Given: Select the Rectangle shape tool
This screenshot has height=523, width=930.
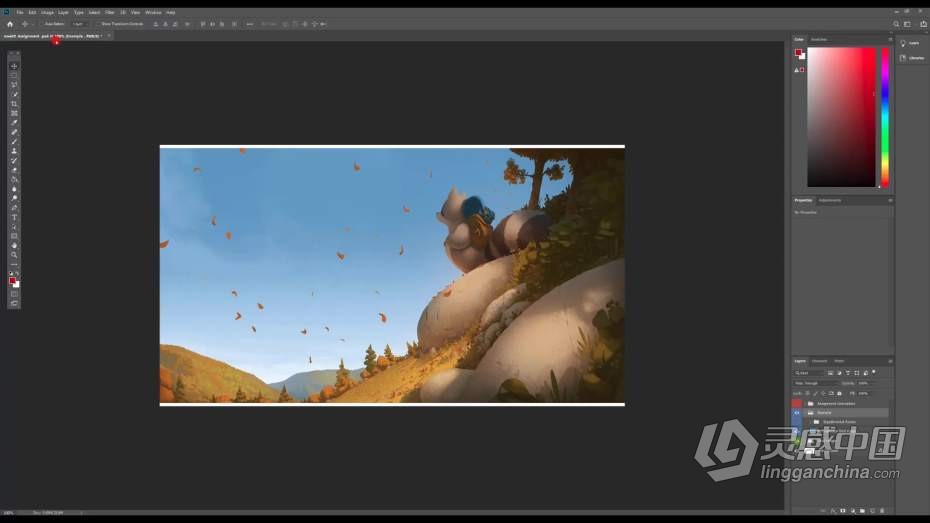Looking at the screenshot, I should click(x=14, y=237).
